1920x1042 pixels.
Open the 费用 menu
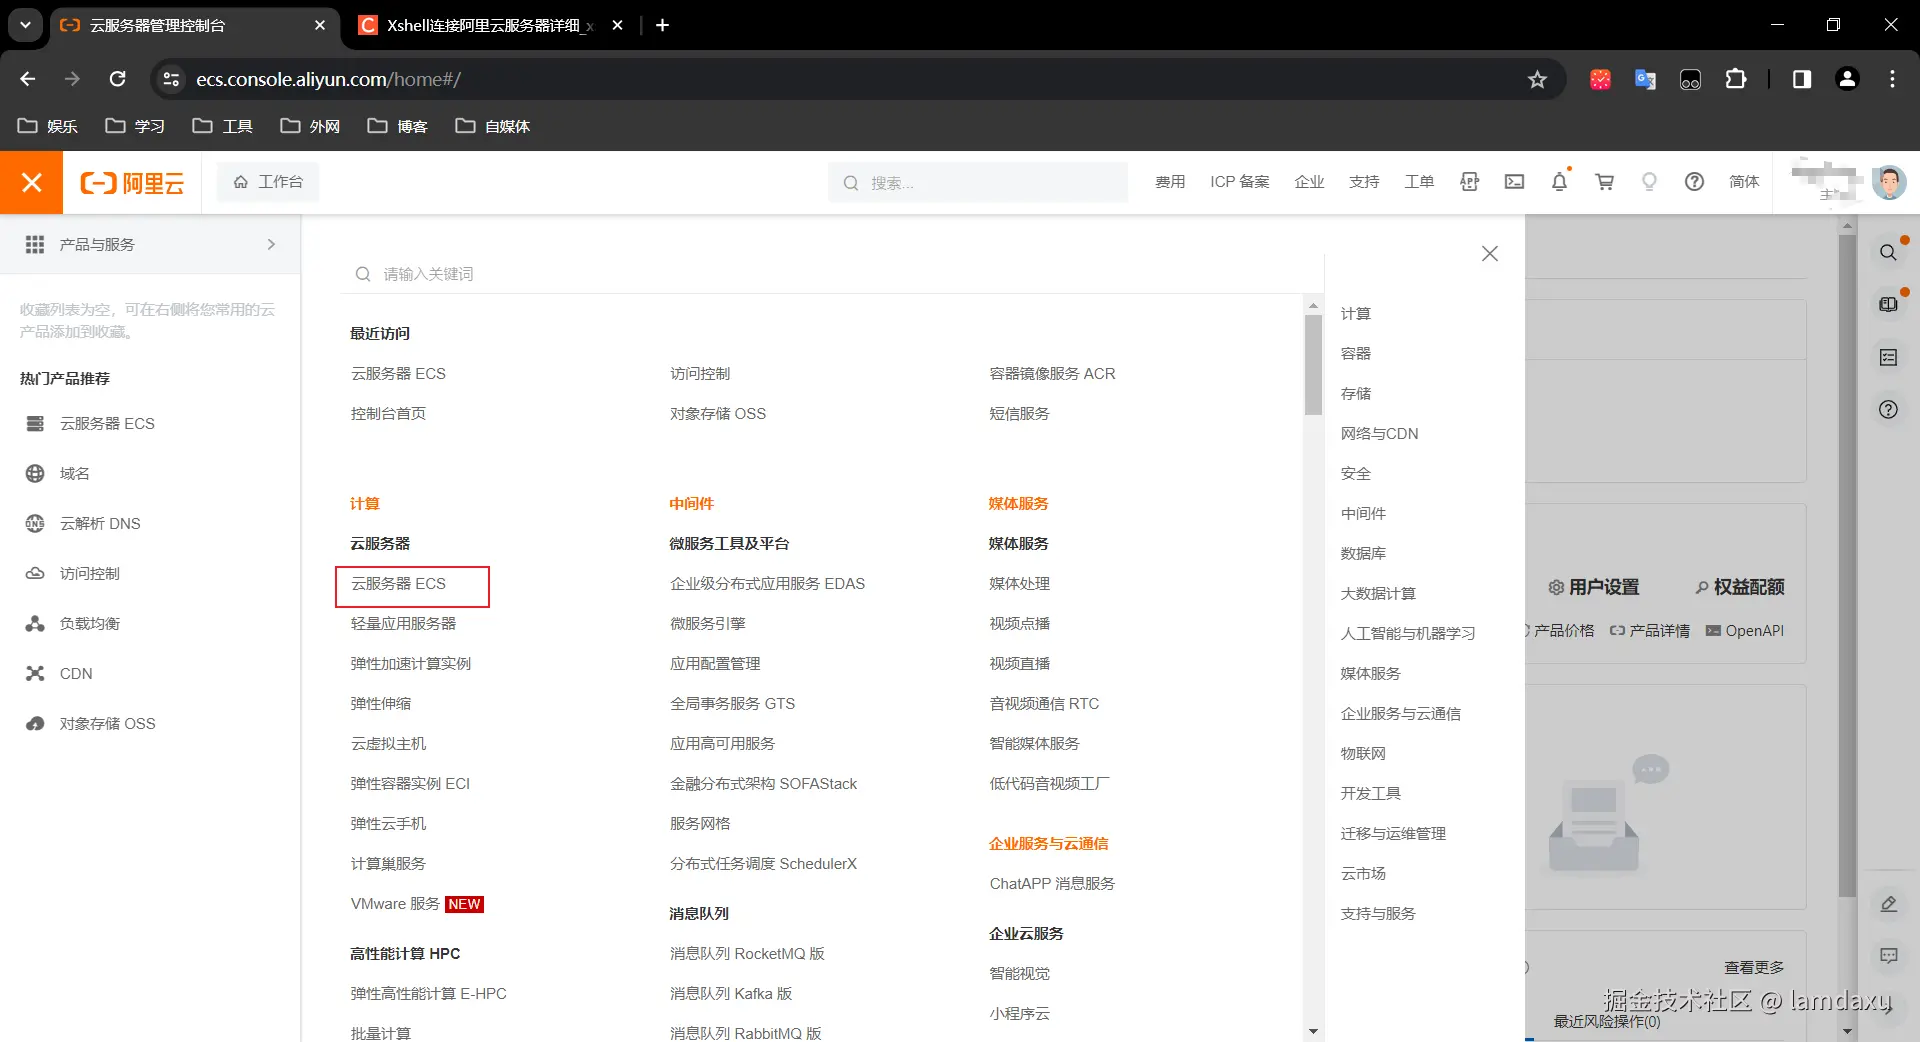(x=1170, y=182)
